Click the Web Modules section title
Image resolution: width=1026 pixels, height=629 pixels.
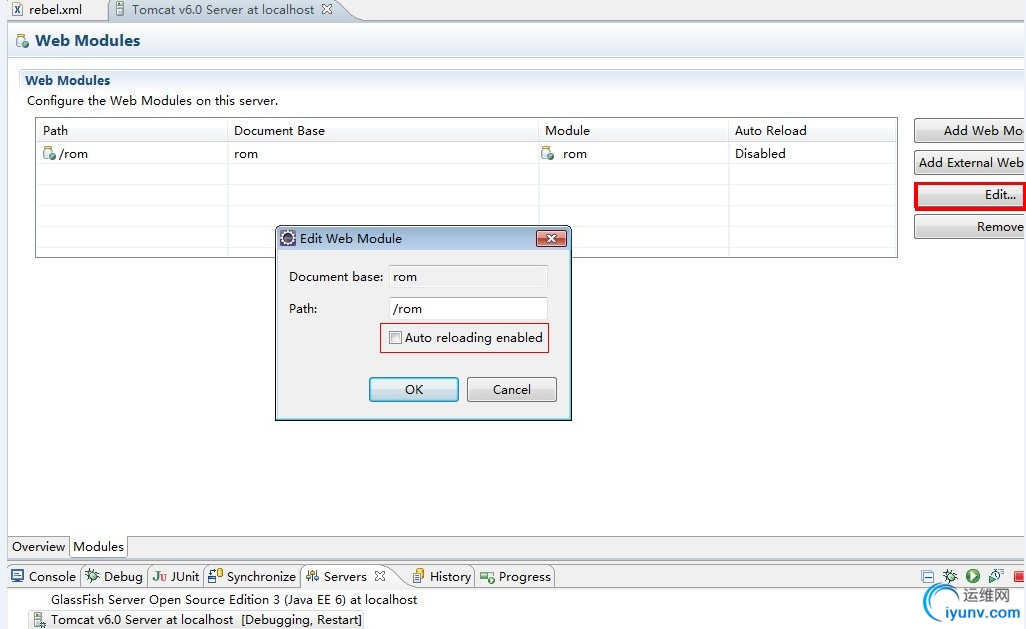click(67, 81)
